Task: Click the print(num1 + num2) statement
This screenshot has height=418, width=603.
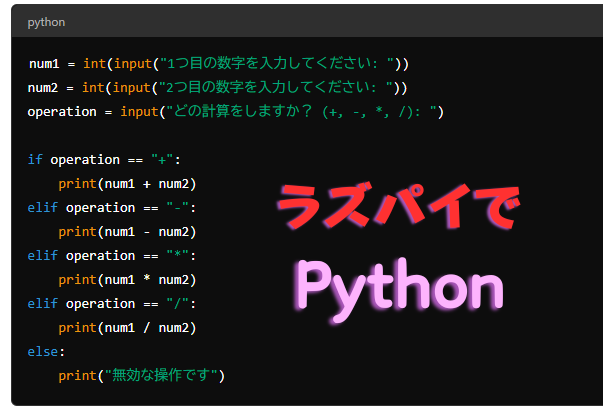Action: [x=127, y=184]
